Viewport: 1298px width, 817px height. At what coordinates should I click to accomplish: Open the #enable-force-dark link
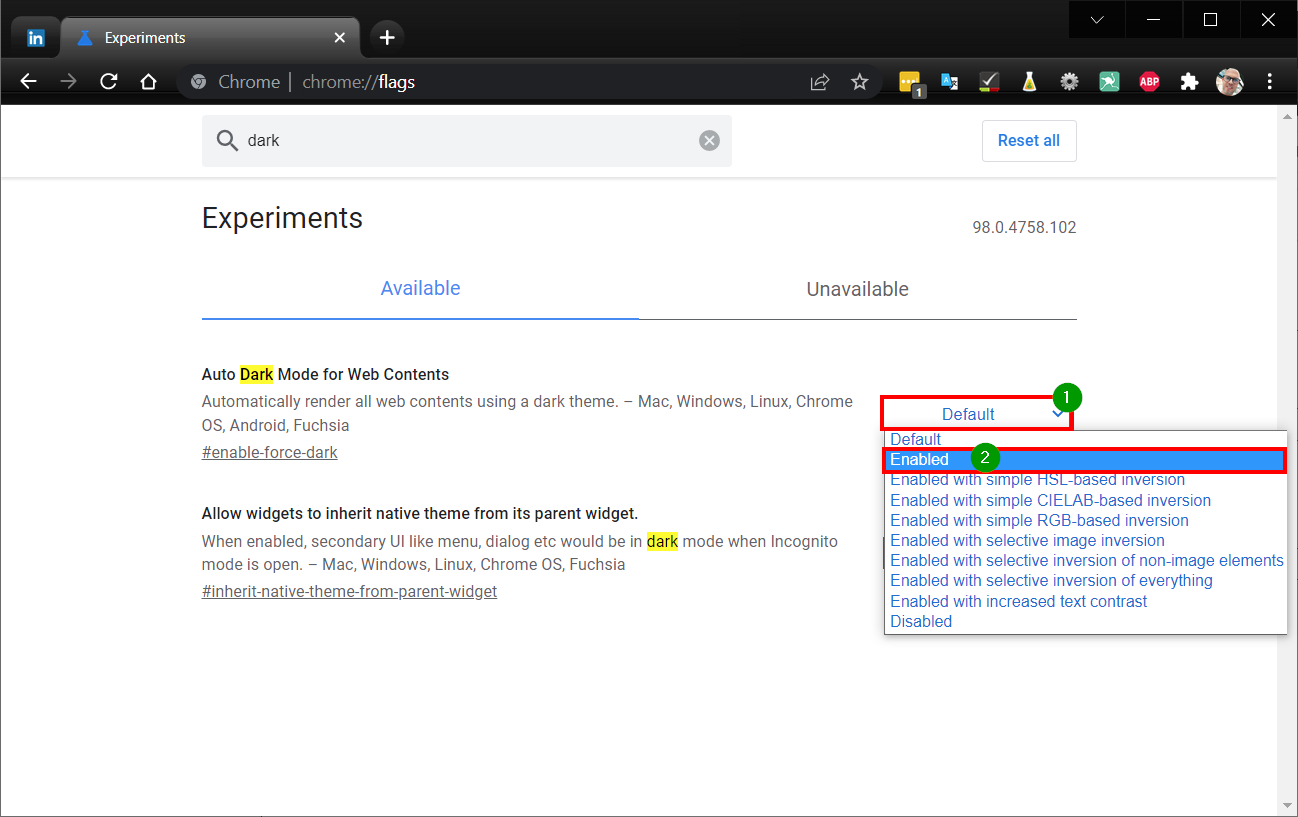coord(270,452)
